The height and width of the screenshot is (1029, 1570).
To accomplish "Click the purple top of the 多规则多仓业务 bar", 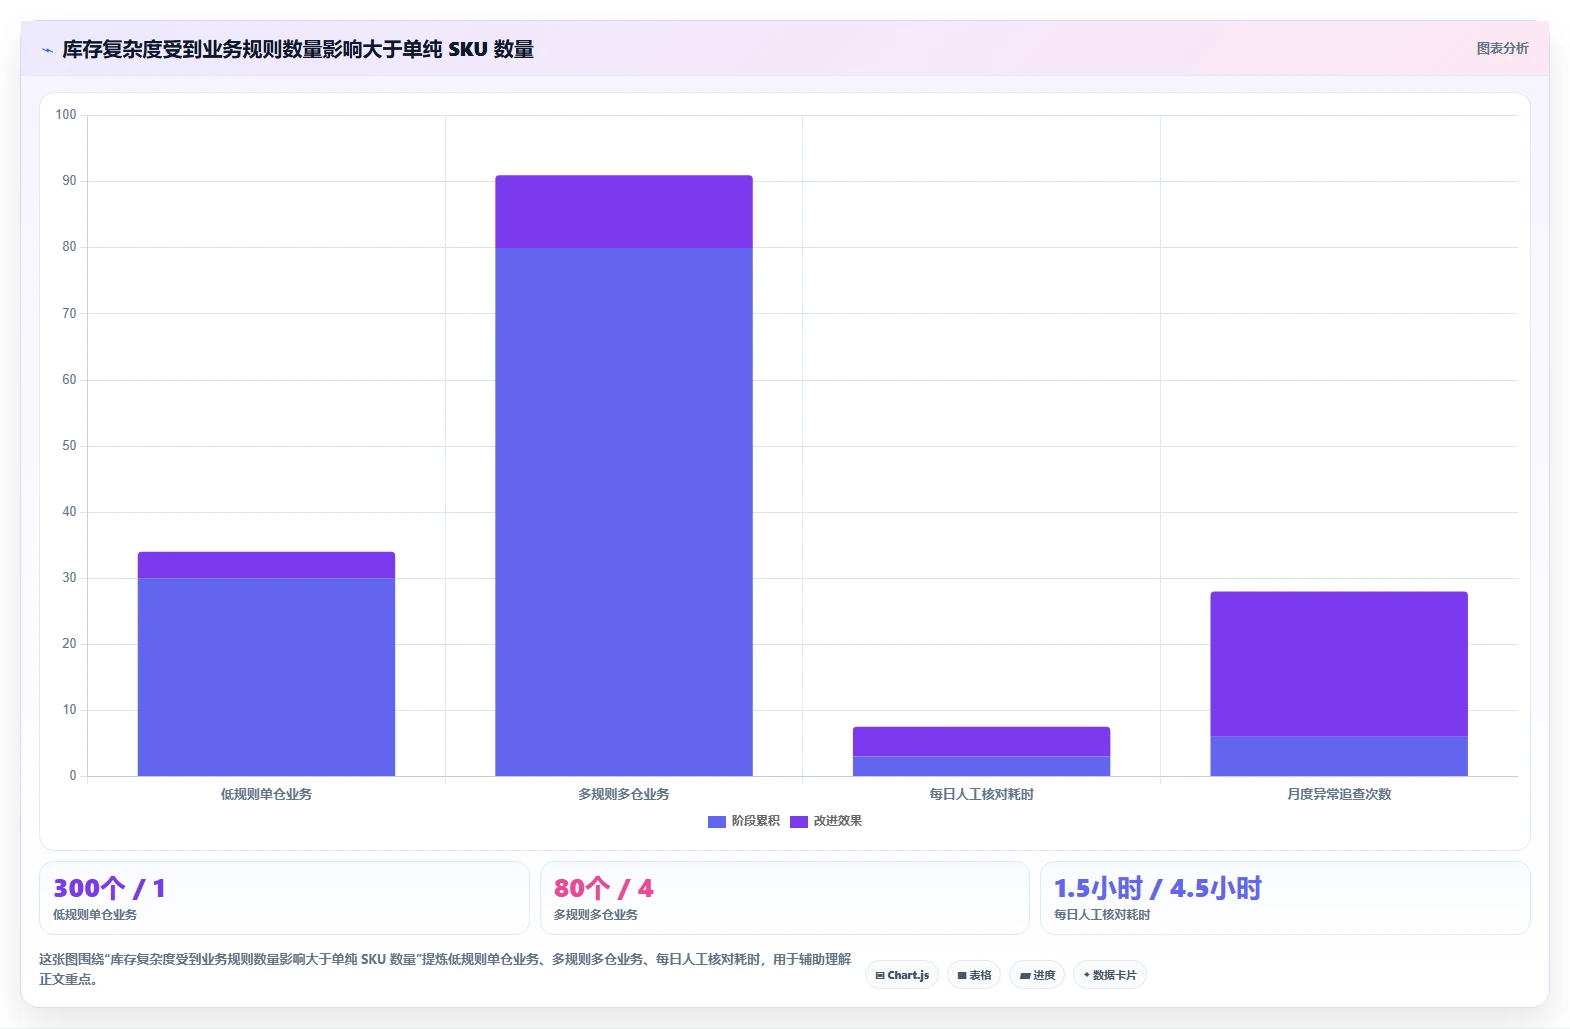I will click(624, 212).
